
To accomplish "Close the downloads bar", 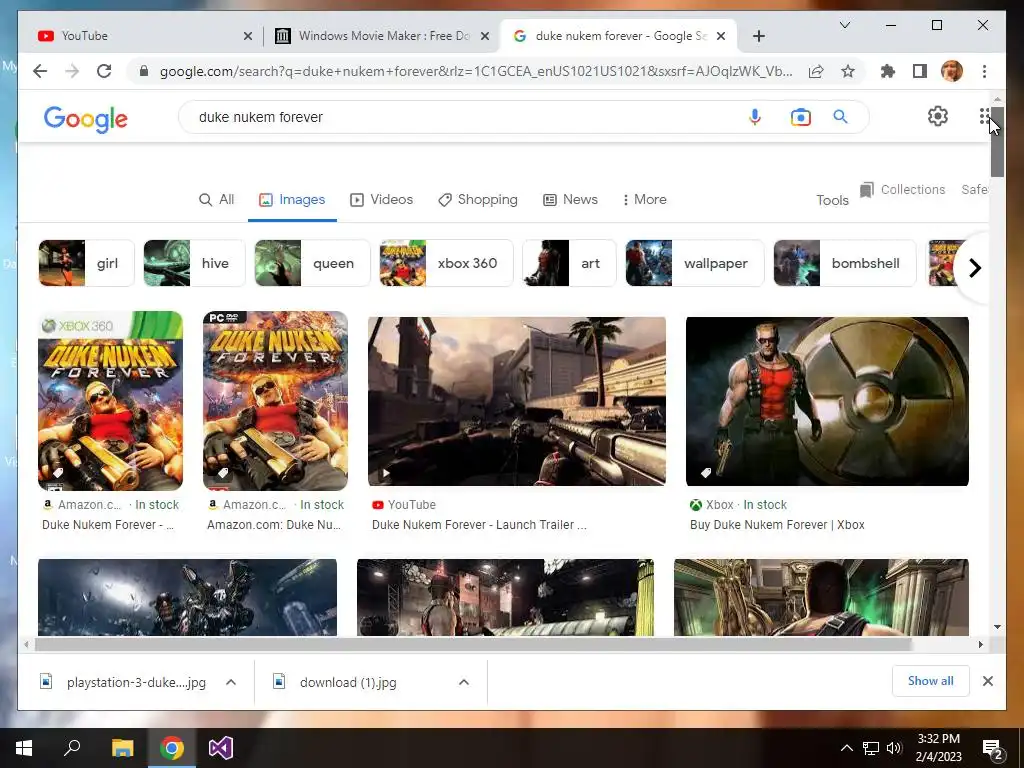I will (987, 681).
